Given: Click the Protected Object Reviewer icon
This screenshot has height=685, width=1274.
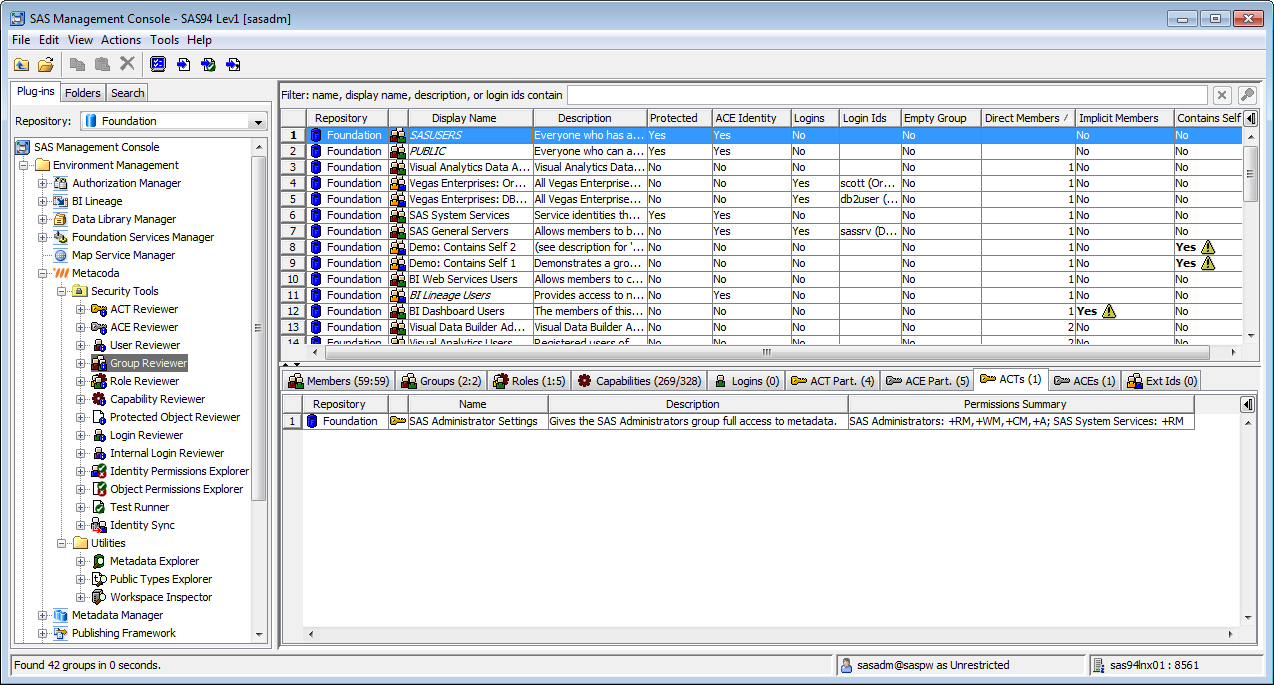Looking at the screenshot, I should 99,417.
